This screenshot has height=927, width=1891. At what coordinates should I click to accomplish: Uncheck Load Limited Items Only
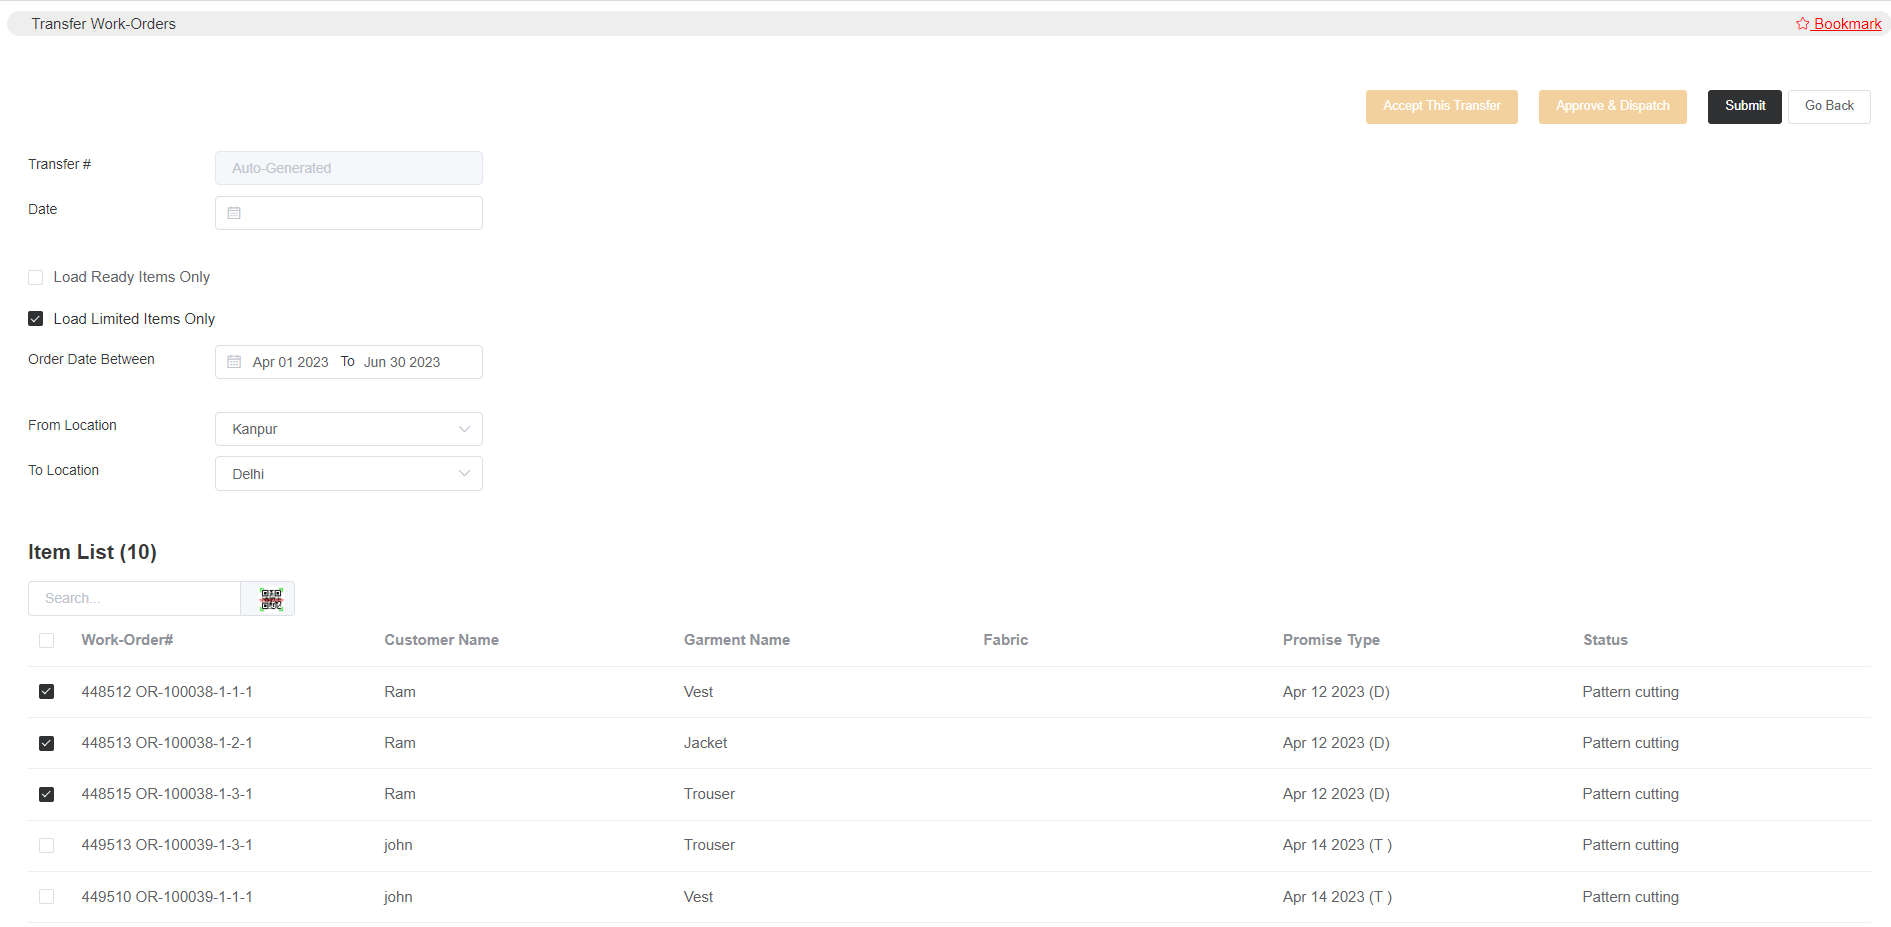(35, 318)
